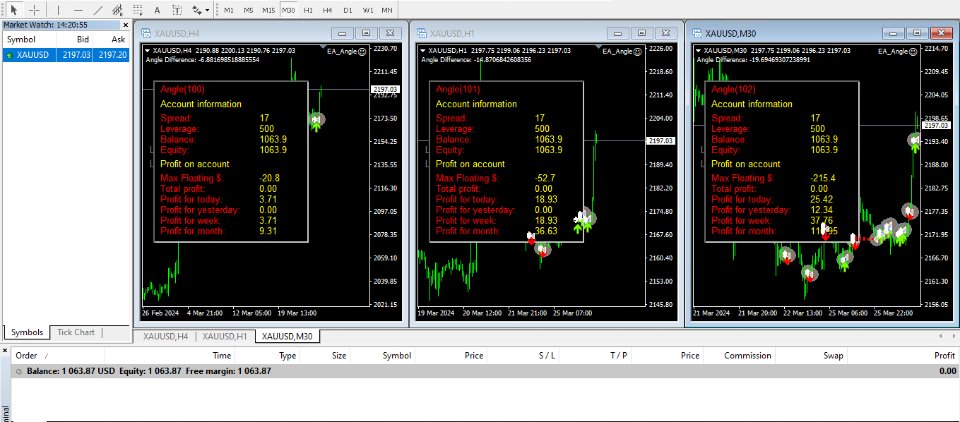This screenshot has height=422, width=960.
Task: Open the Arrows tool dropdown arrow
Action: coord(208,10)
